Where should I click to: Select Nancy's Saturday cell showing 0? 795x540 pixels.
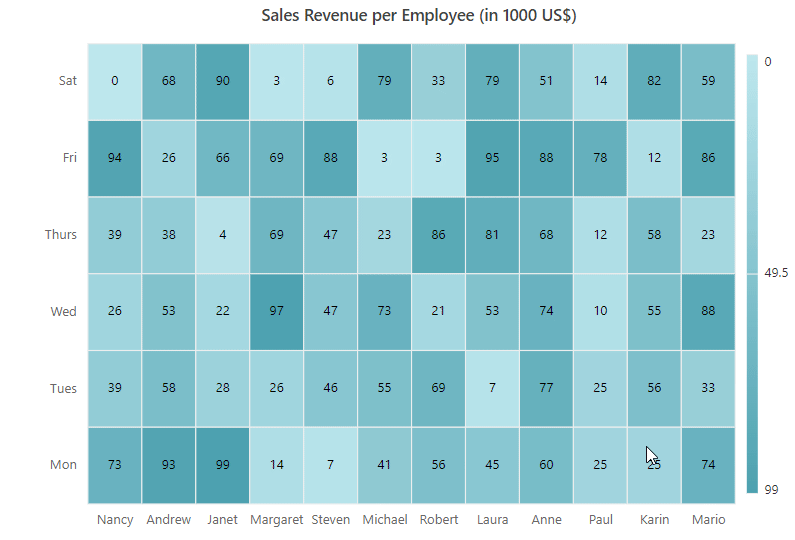click(x=115, y=82)
